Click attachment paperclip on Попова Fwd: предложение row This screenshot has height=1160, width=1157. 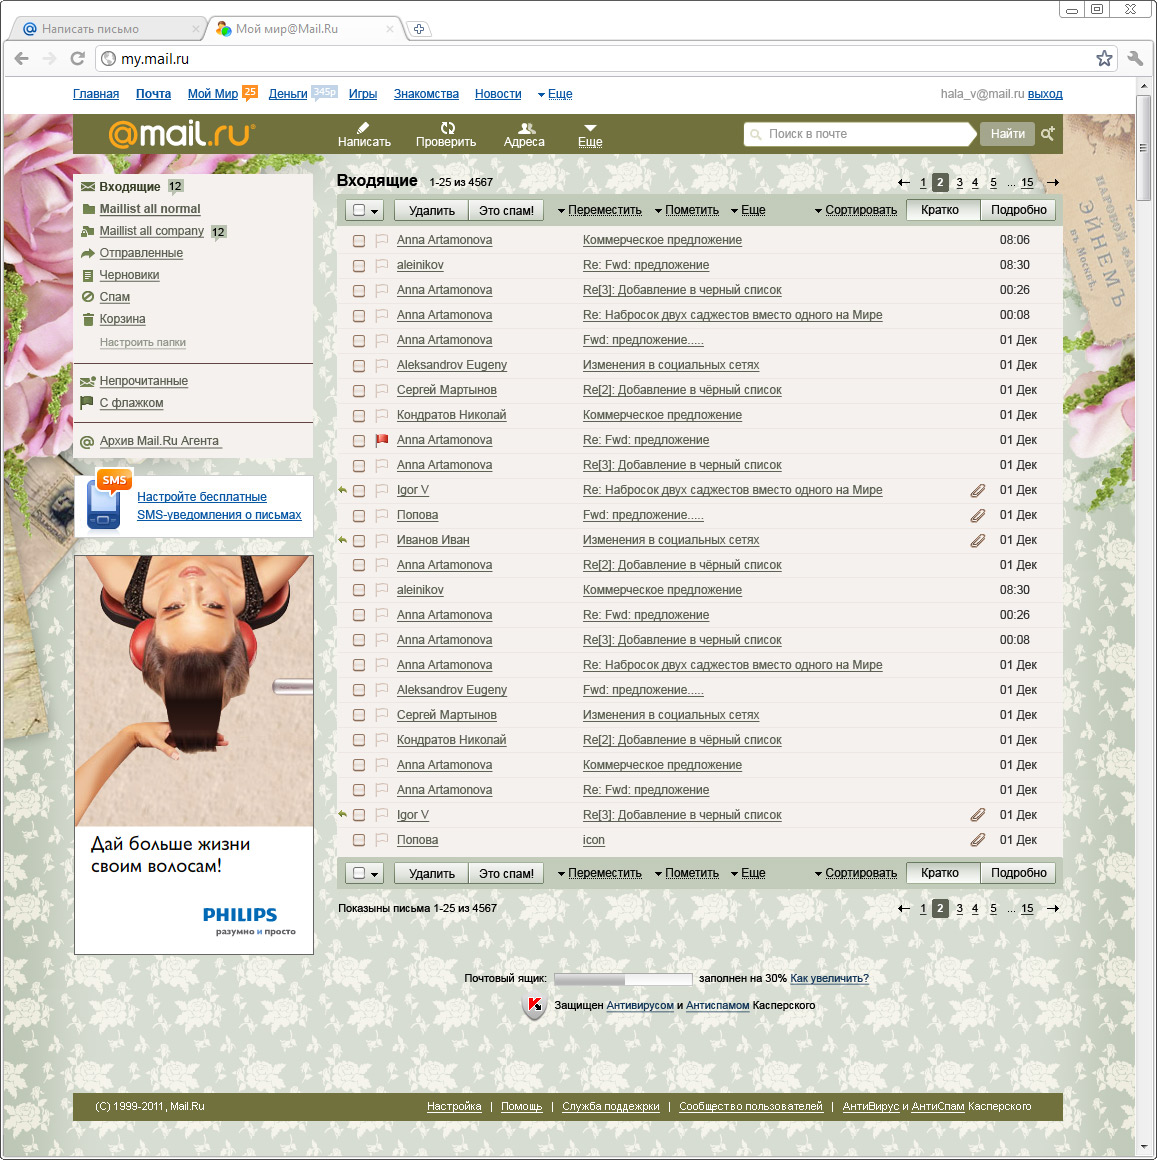pos(978,515)
